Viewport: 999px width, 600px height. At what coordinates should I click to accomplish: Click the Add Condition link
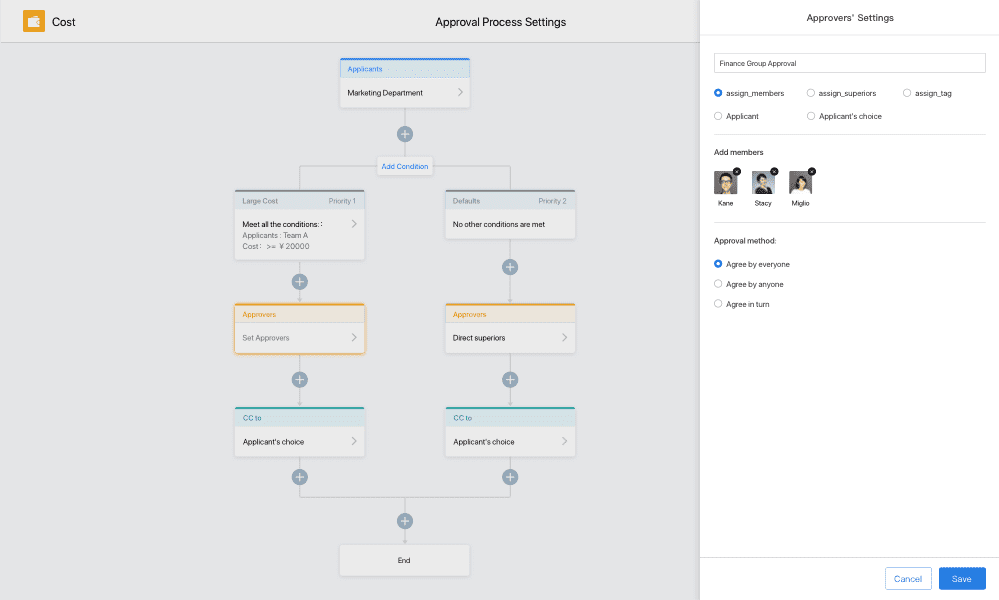click(x=405, y=166)
